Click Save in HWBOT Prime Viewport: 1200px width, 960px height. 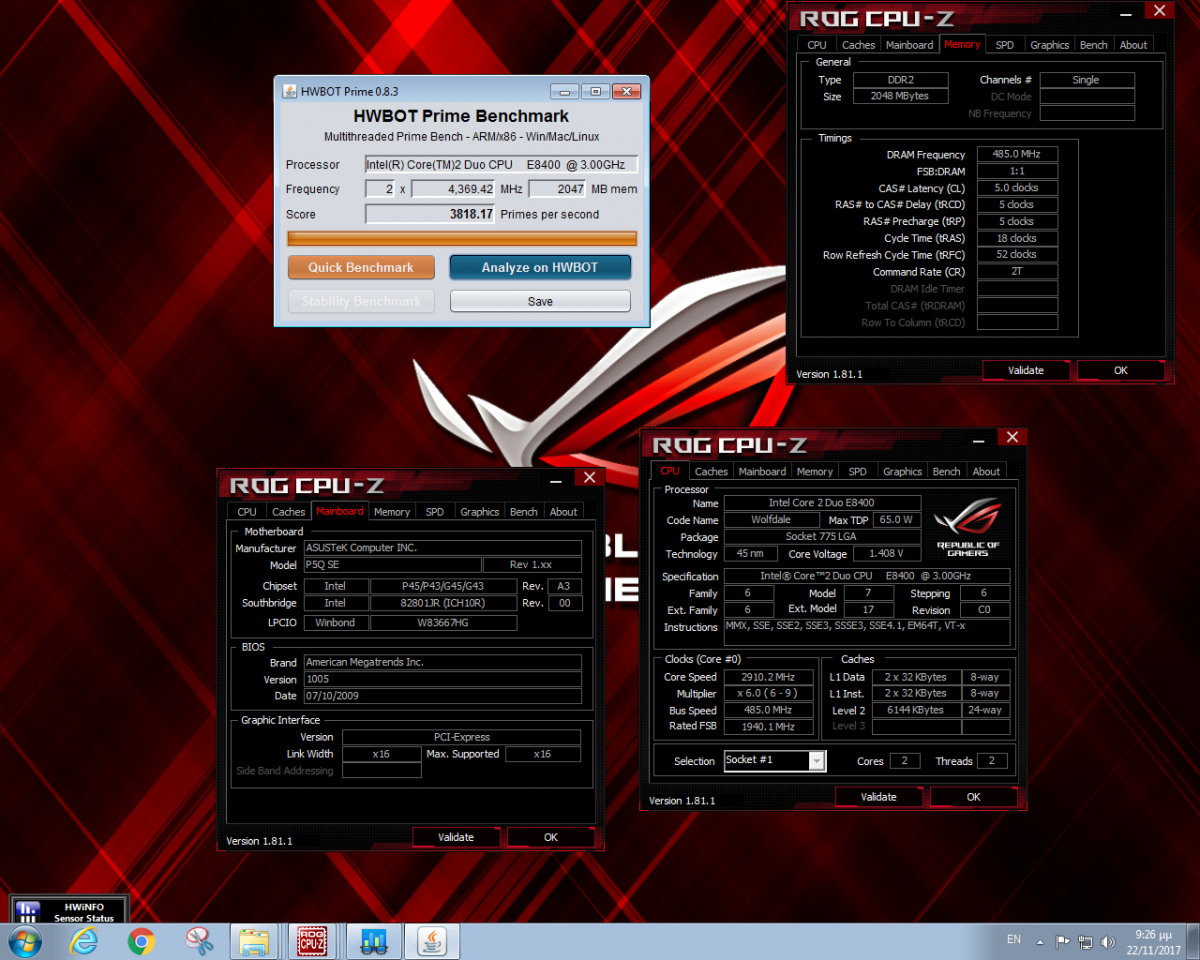pos(540,301)
